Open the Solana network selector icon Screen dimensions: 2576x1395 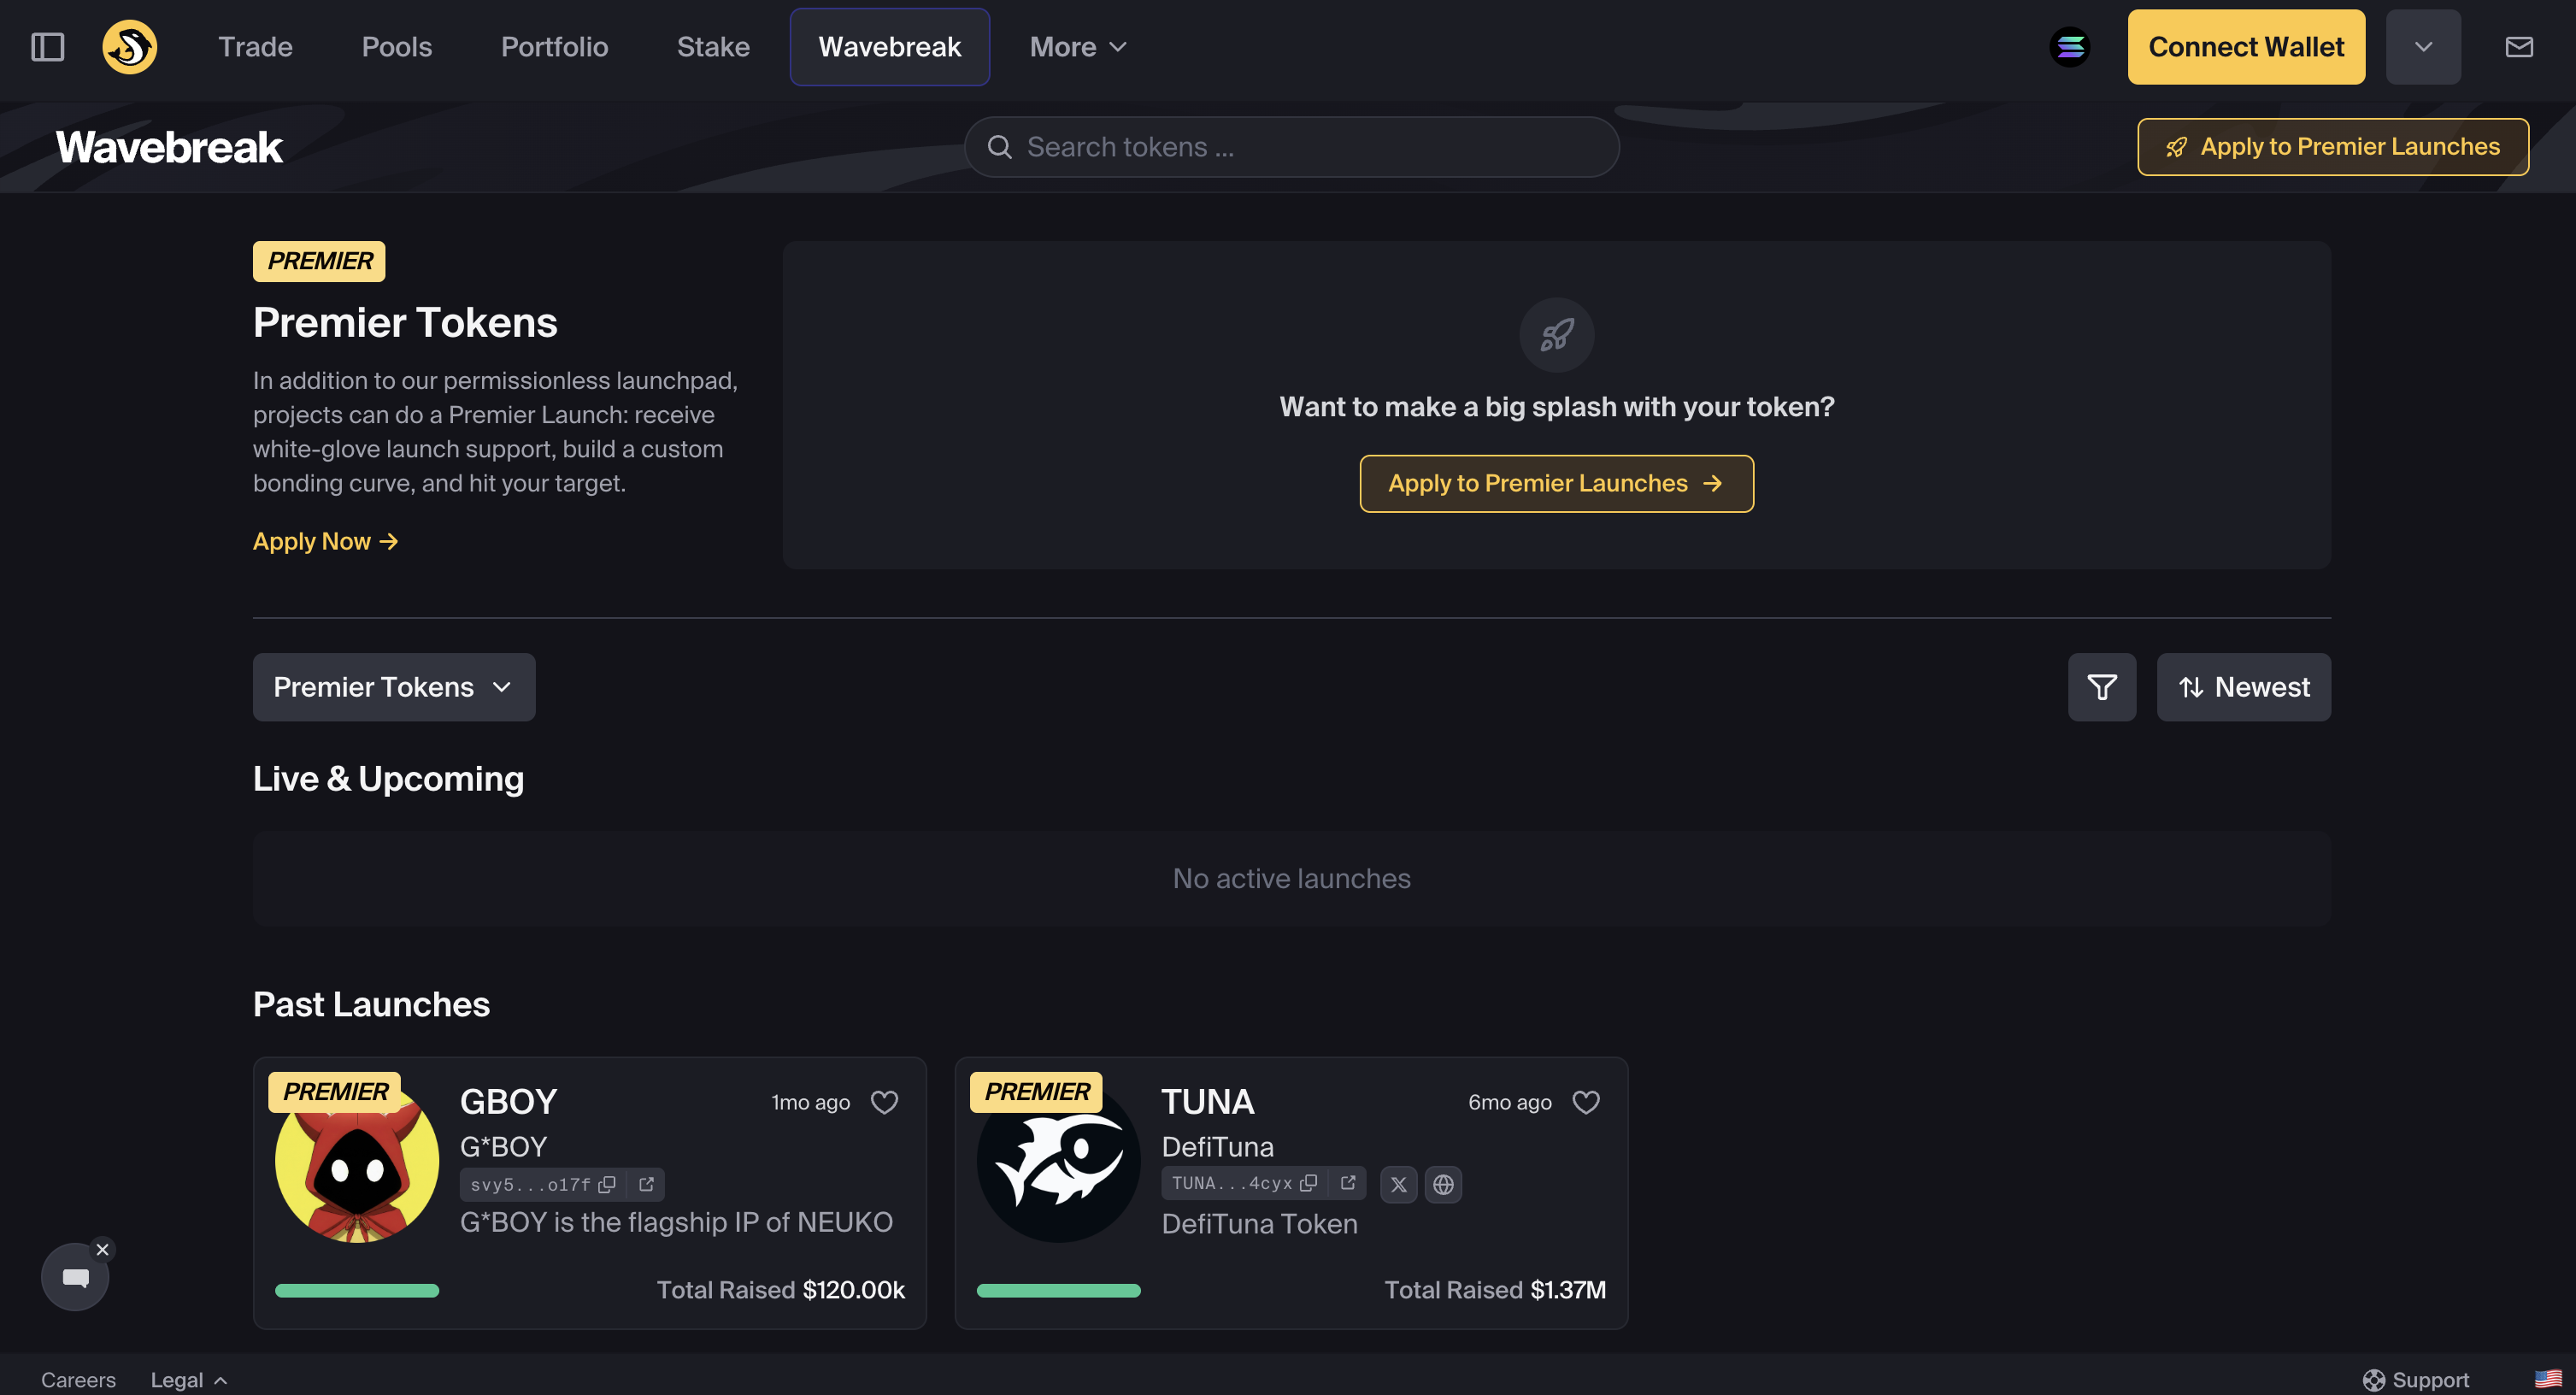(2069, 47)
